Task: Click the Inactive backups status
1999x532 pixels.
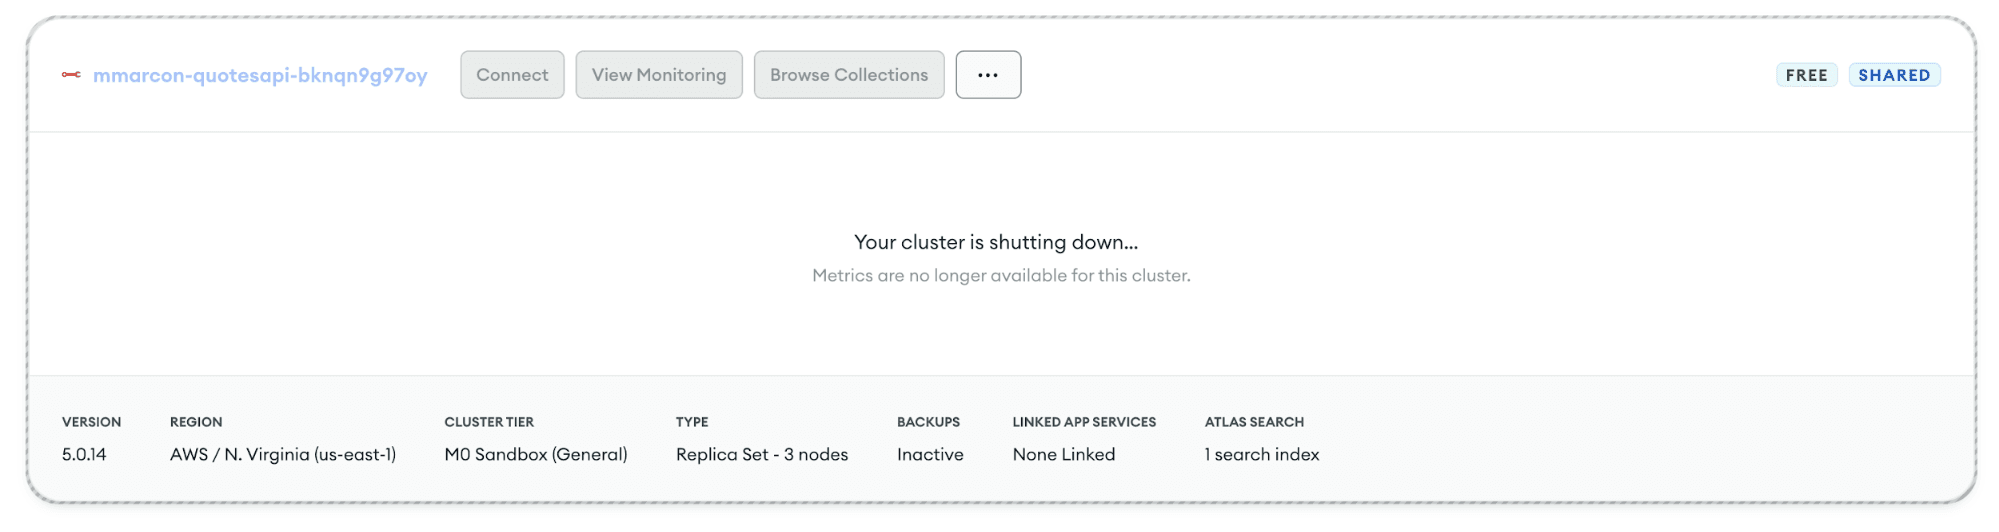Action: [x=929, y=454]
